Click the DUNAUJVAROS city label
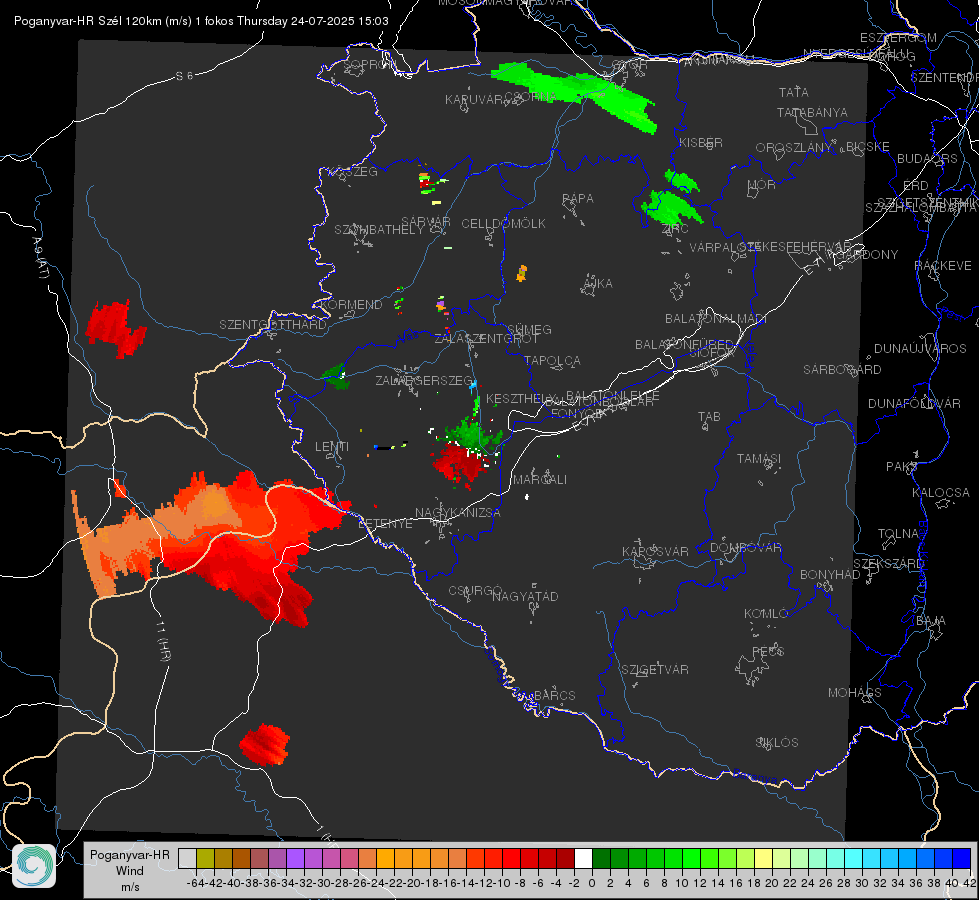The width and height of the screenshot is (979, 900). pos(920,349)
